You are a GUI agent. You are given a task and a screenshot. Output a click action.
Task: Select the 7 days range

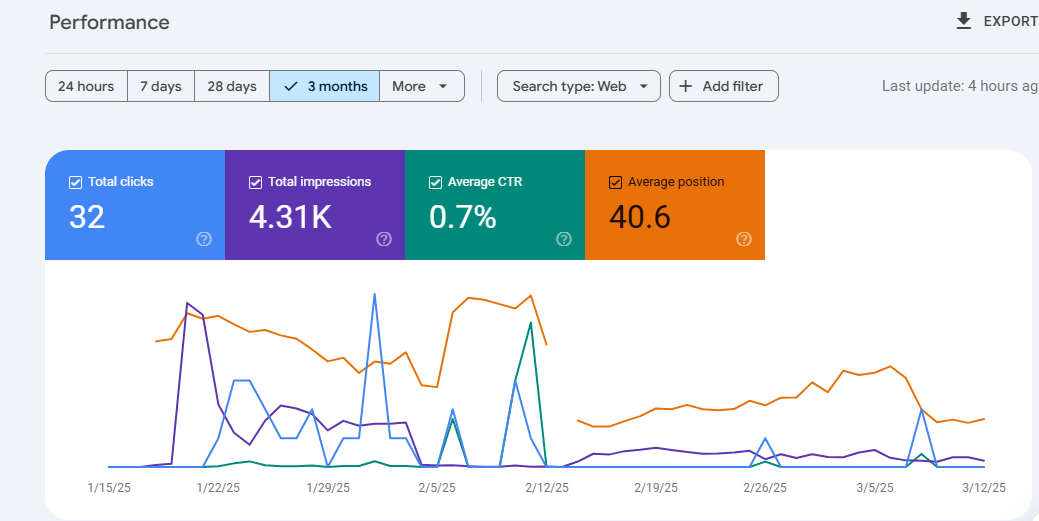[161, 86]
